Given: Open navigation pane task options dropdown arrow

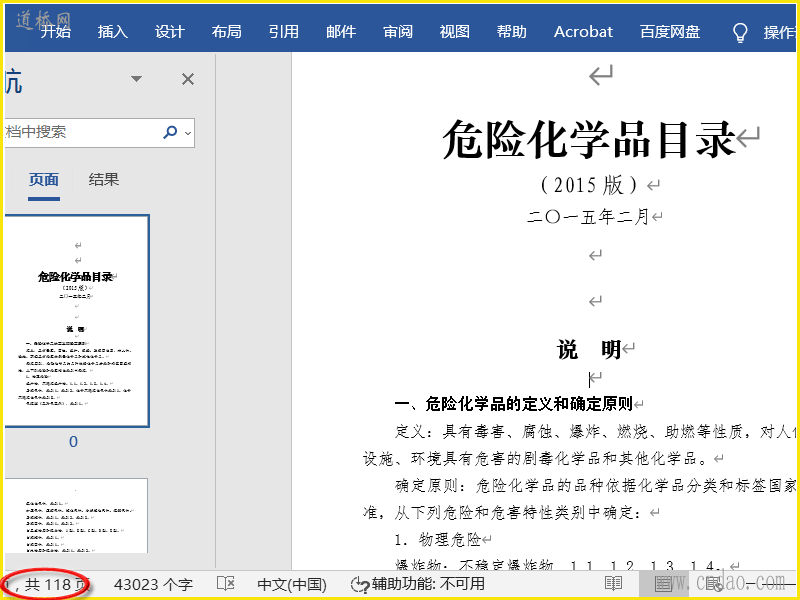Looking at the screenshot, I should (x=136, y=79).
